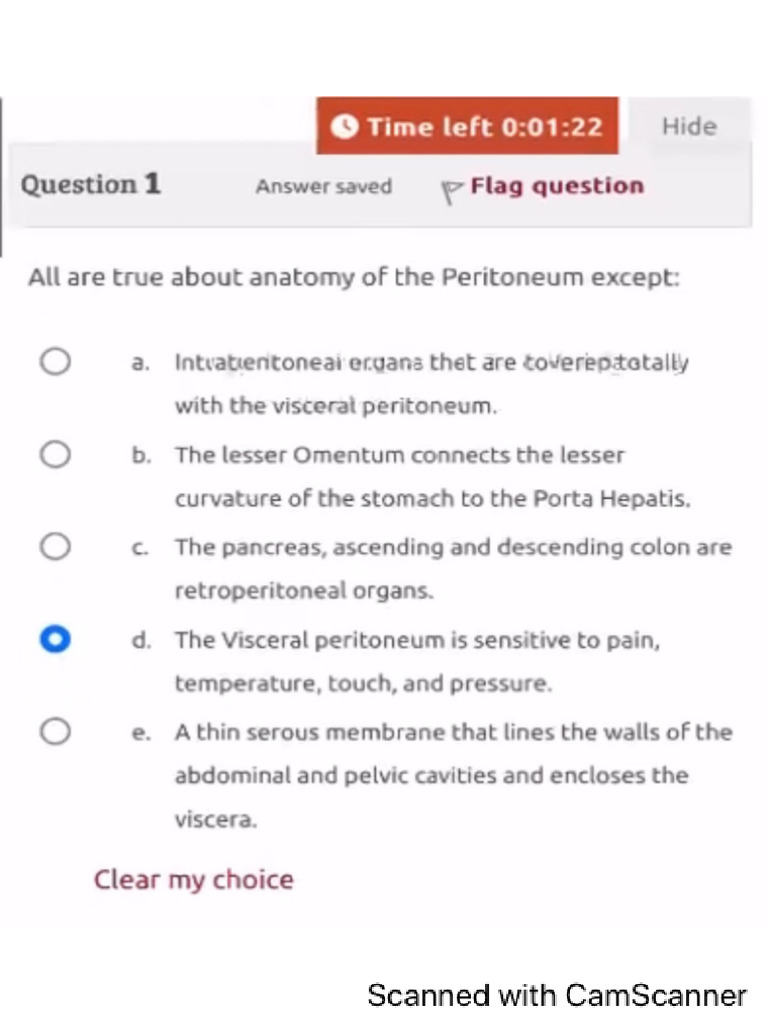Click the clock icon in the timer
The image size is (768, 1024).
[x=344, y=126]
